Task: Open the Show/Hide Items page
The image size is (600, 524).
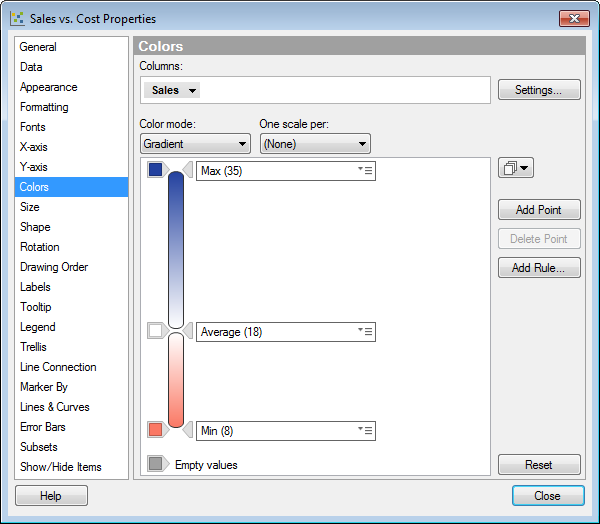Action: pyautogui.click(x=72, y=467)
